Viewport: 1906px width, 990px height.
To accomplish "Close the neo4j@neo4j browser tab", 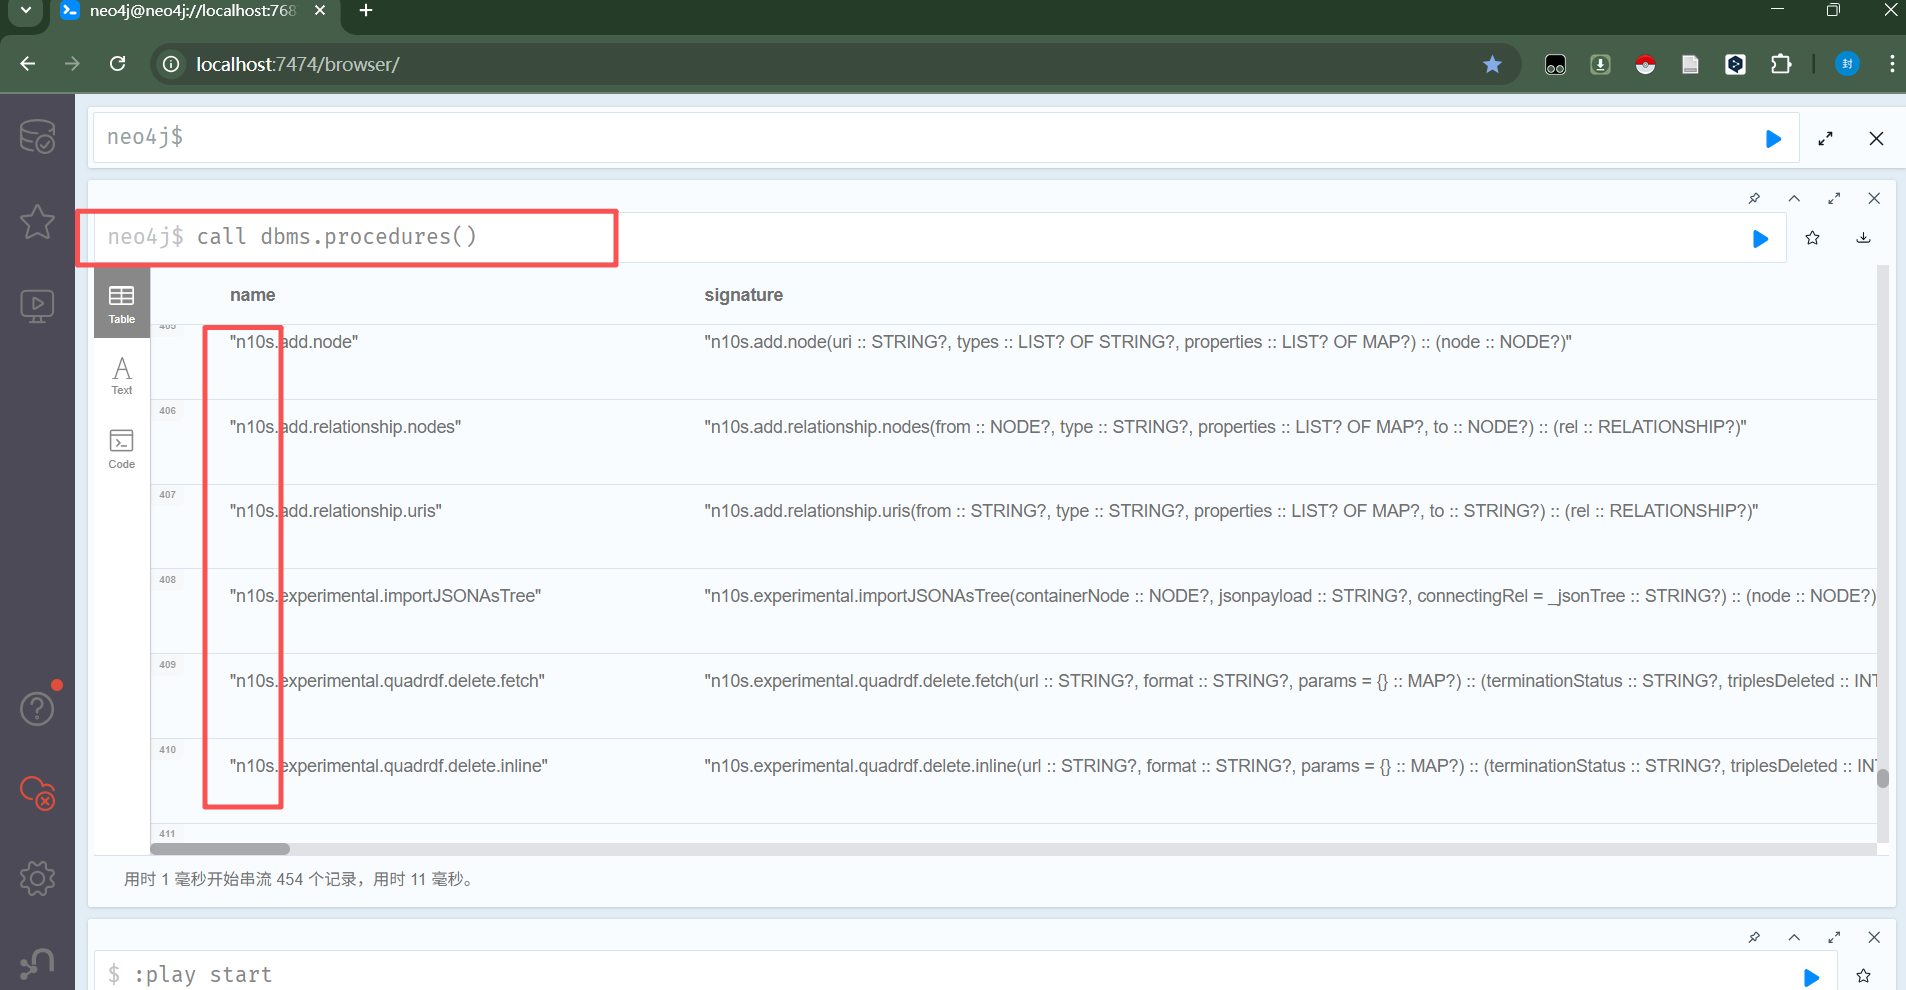I will (320, 11).
